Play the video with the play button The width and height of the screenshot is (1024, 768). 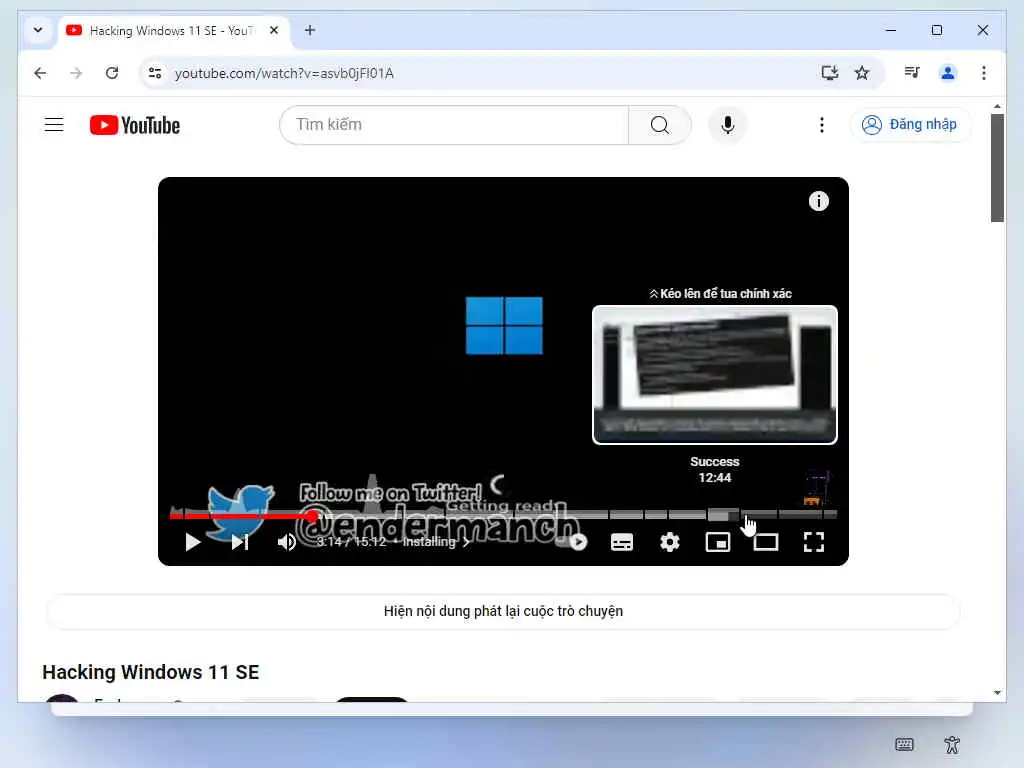tap(192, 542)
